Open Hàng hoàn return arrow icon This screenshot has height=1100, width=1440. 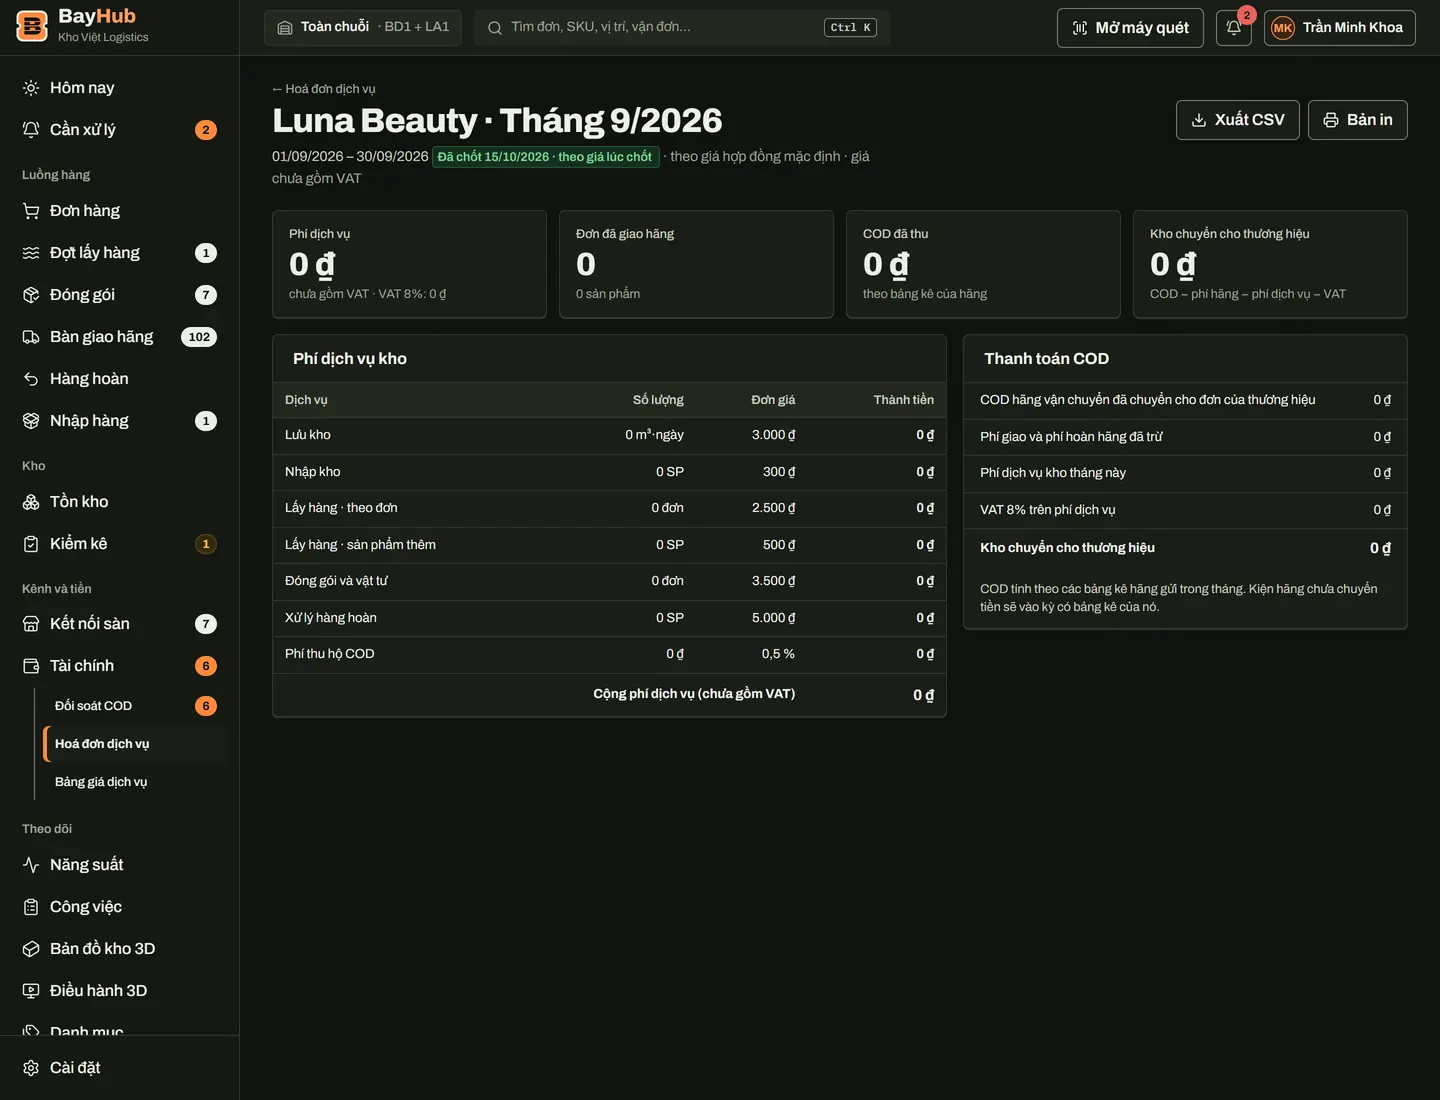pos(31,379)
